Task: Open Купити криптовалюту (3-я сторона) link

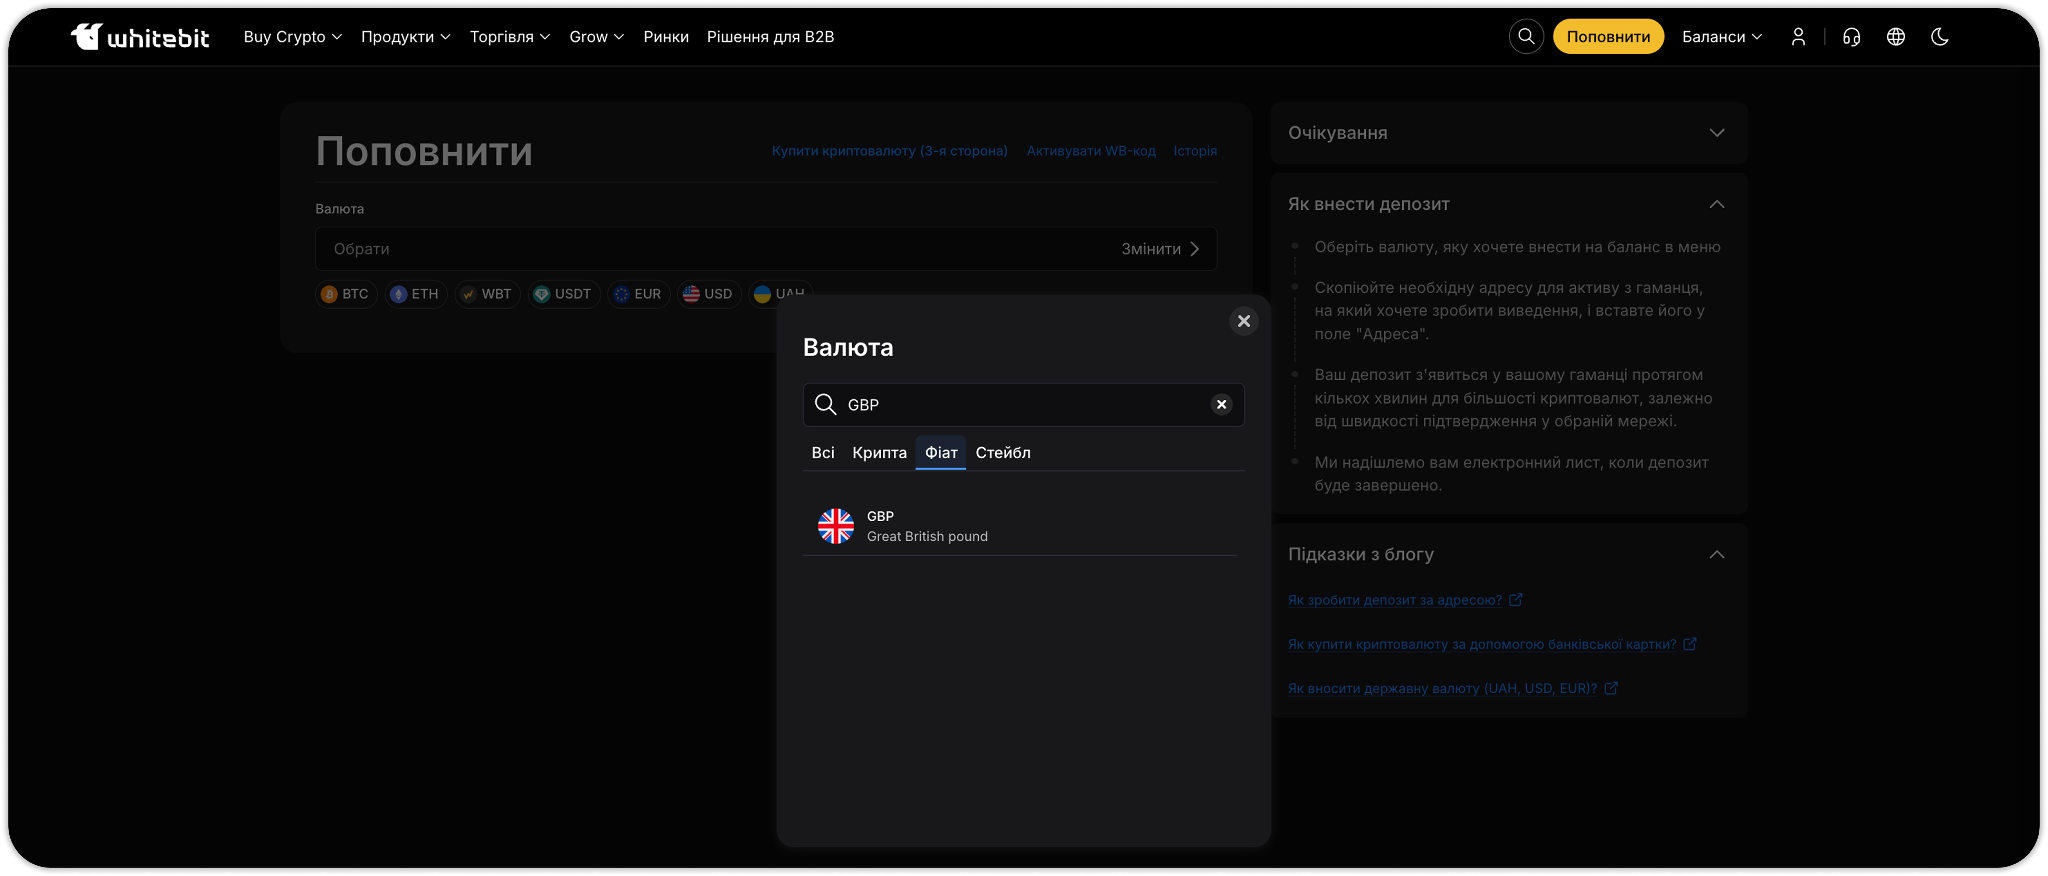Action: pyautogui.click(x=890, y=151)
